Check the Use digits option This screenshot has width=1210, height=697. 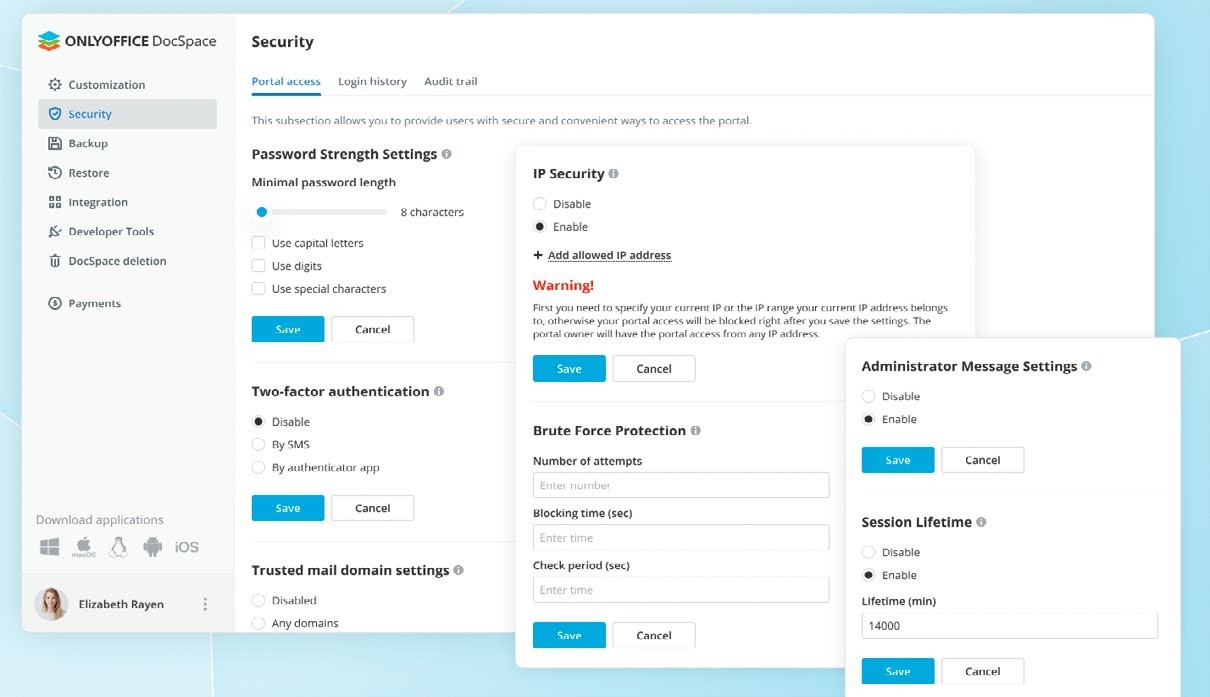coord(258,266)
